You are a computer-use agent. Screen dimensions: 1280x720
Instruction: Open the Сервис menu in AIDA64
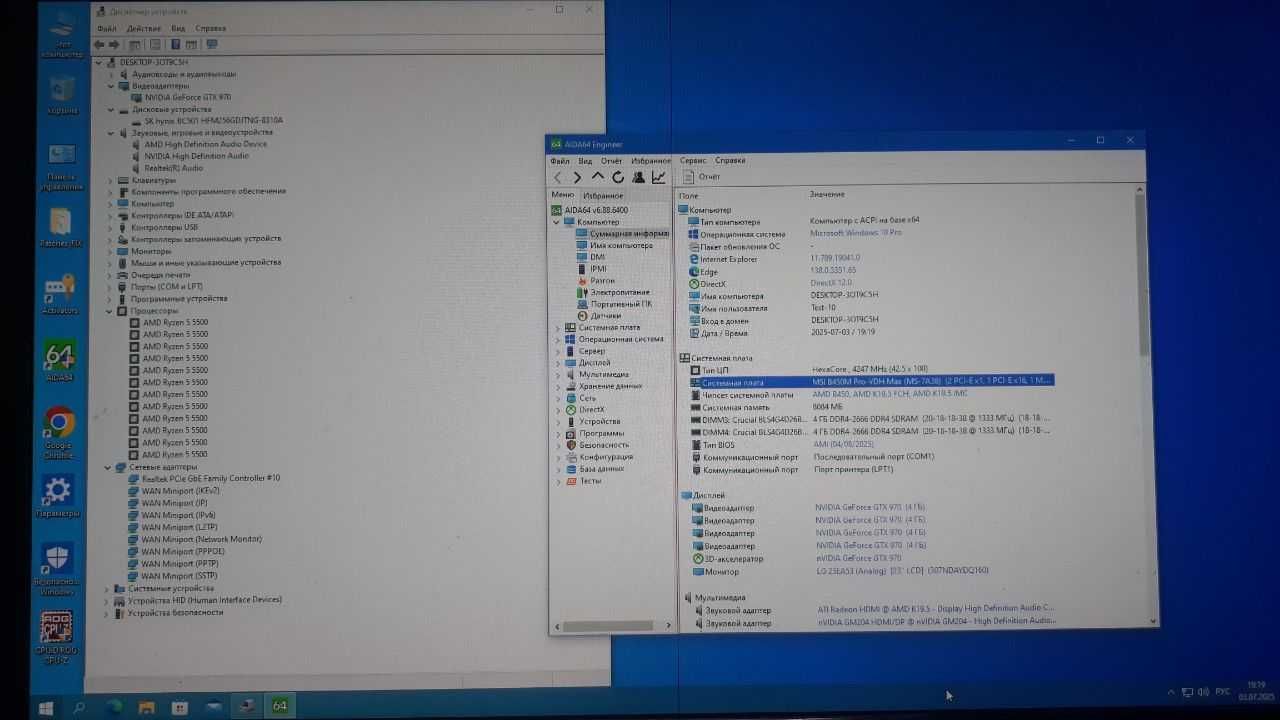coord(693,160)
